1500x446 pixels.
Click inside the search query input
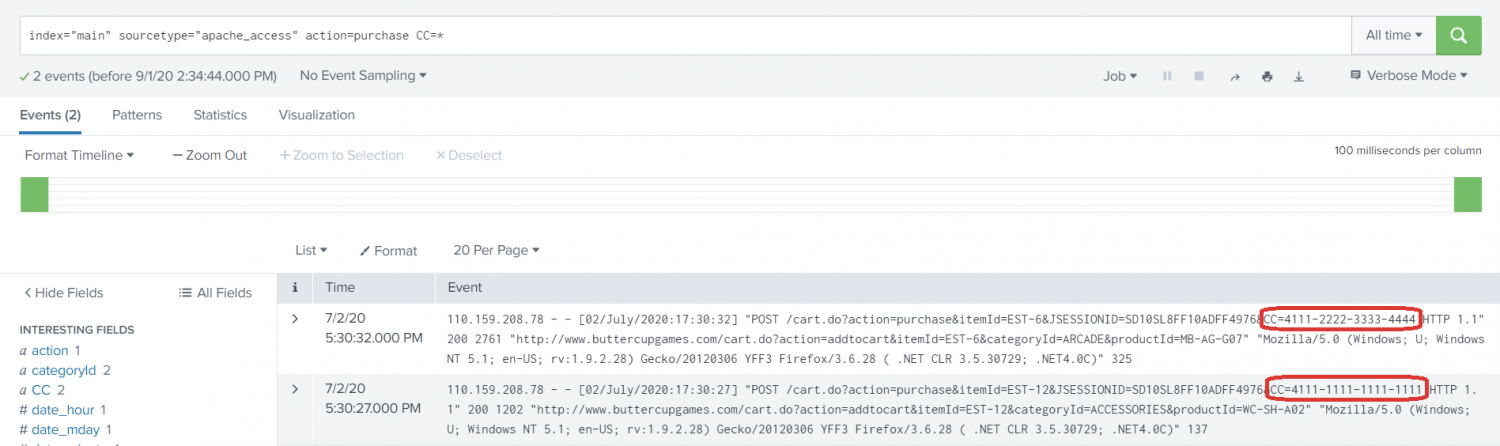tap(680, 35)
